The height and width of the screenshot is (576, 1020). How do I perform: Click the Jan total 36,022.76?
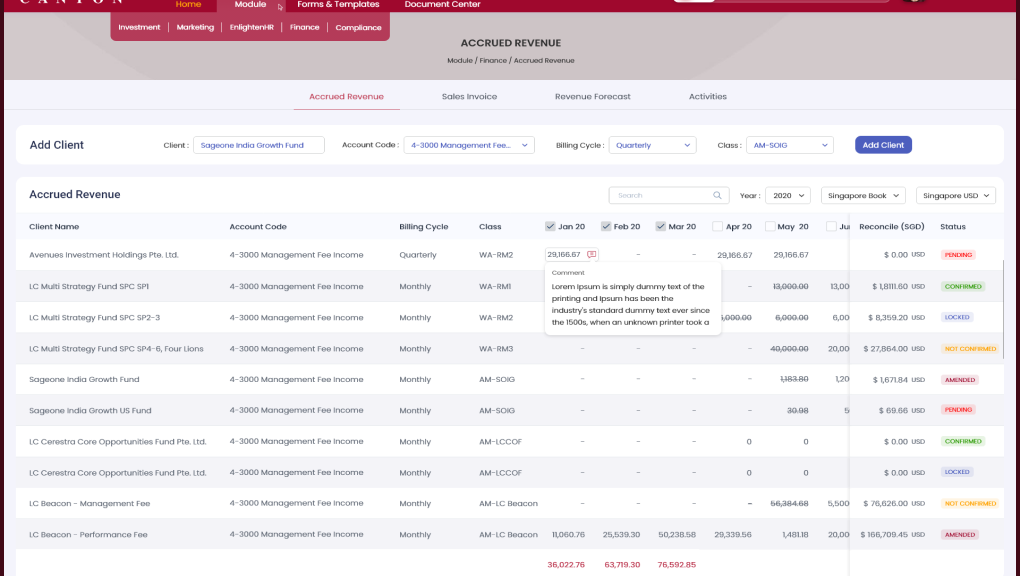566,564
